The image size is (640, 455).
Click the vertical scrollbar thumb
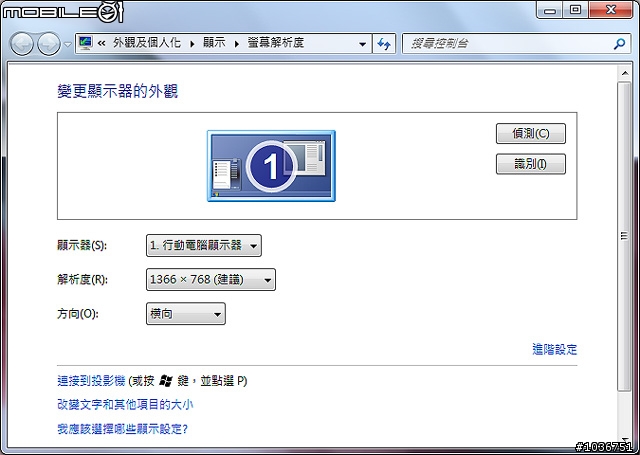(x=624, y=236)
